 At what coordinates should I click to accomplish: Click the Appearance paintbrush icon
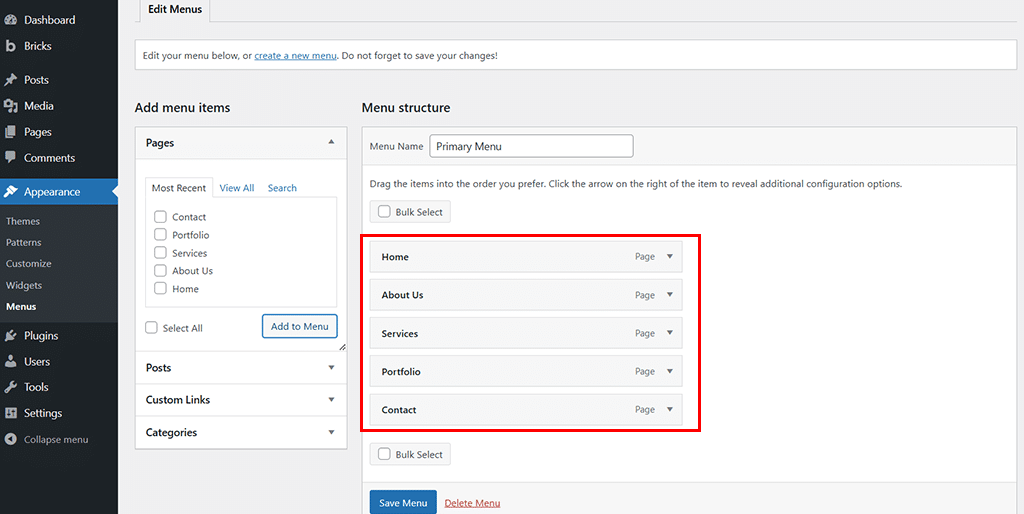[x=10, y=192]
